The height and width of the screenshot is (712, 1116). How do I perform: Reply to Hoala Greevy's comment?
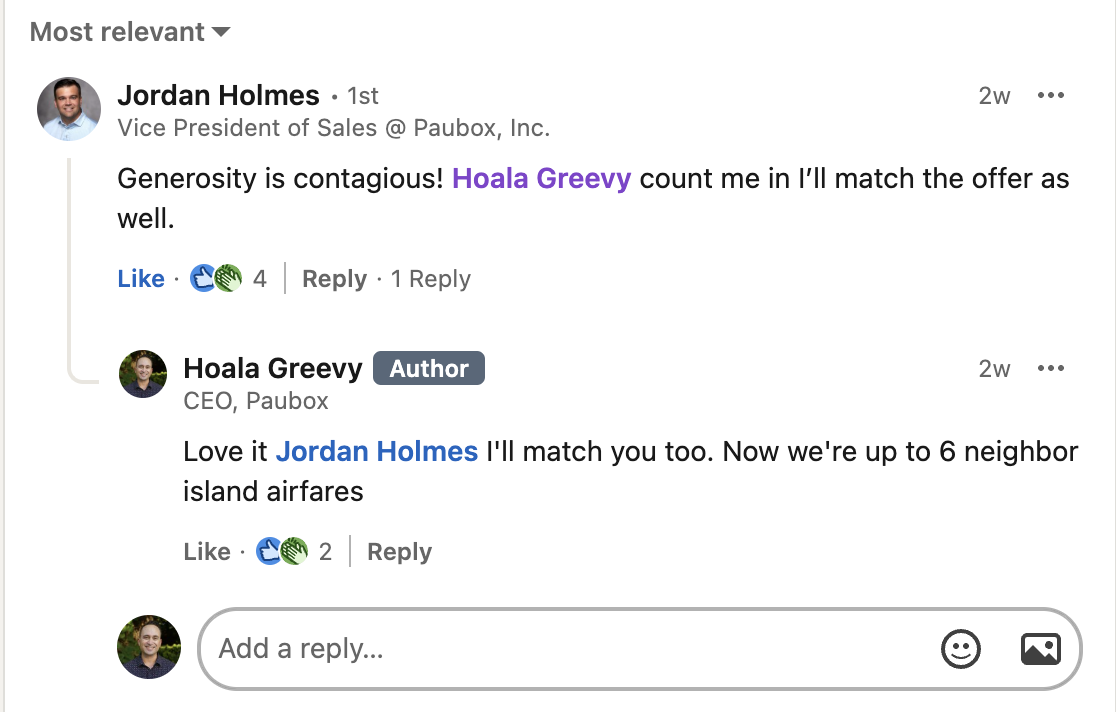399,552
